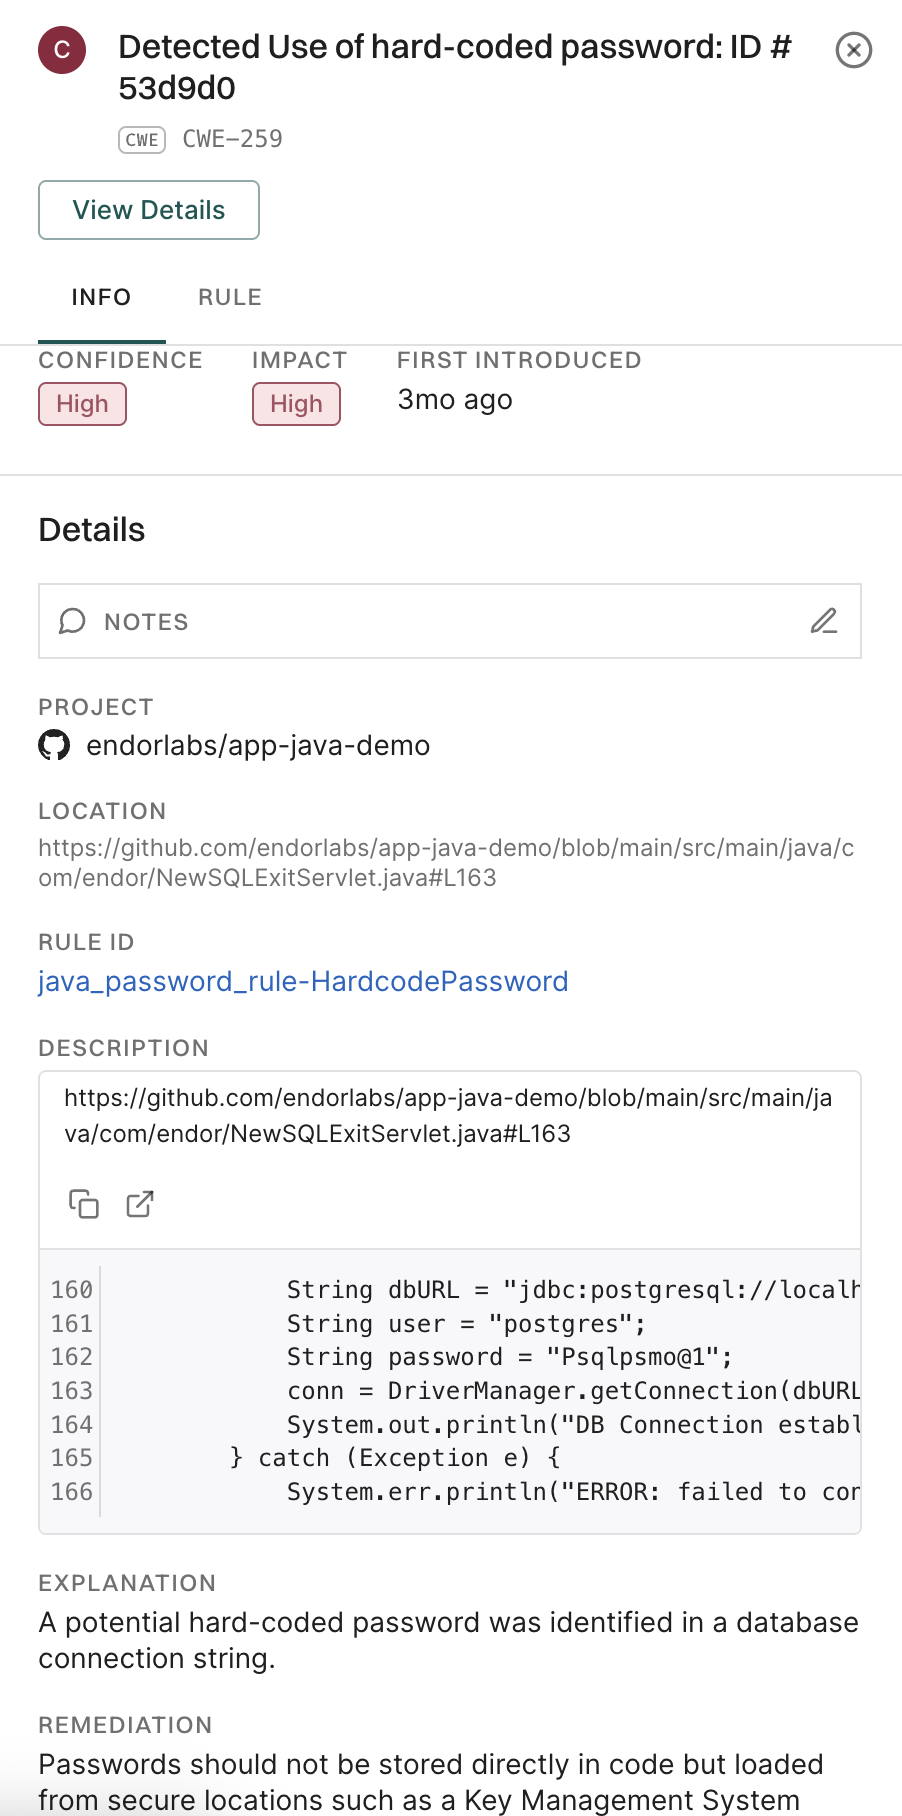Click the GitHub project icon
Image resolution: width=902 pixels, height=1816 pixels.
[54, 745]
